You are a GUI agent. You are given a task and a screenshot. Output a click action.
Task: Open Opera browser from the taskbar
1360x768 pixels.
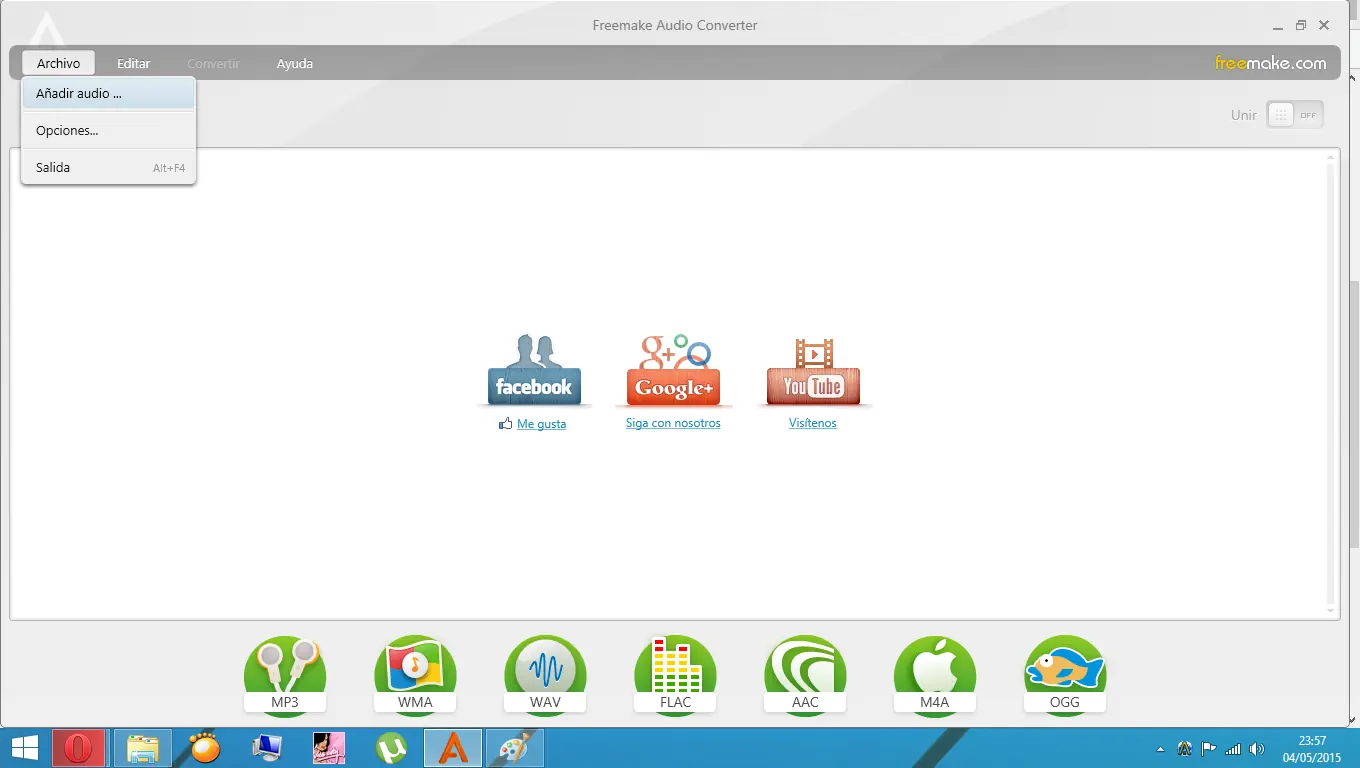click(78, 748)
